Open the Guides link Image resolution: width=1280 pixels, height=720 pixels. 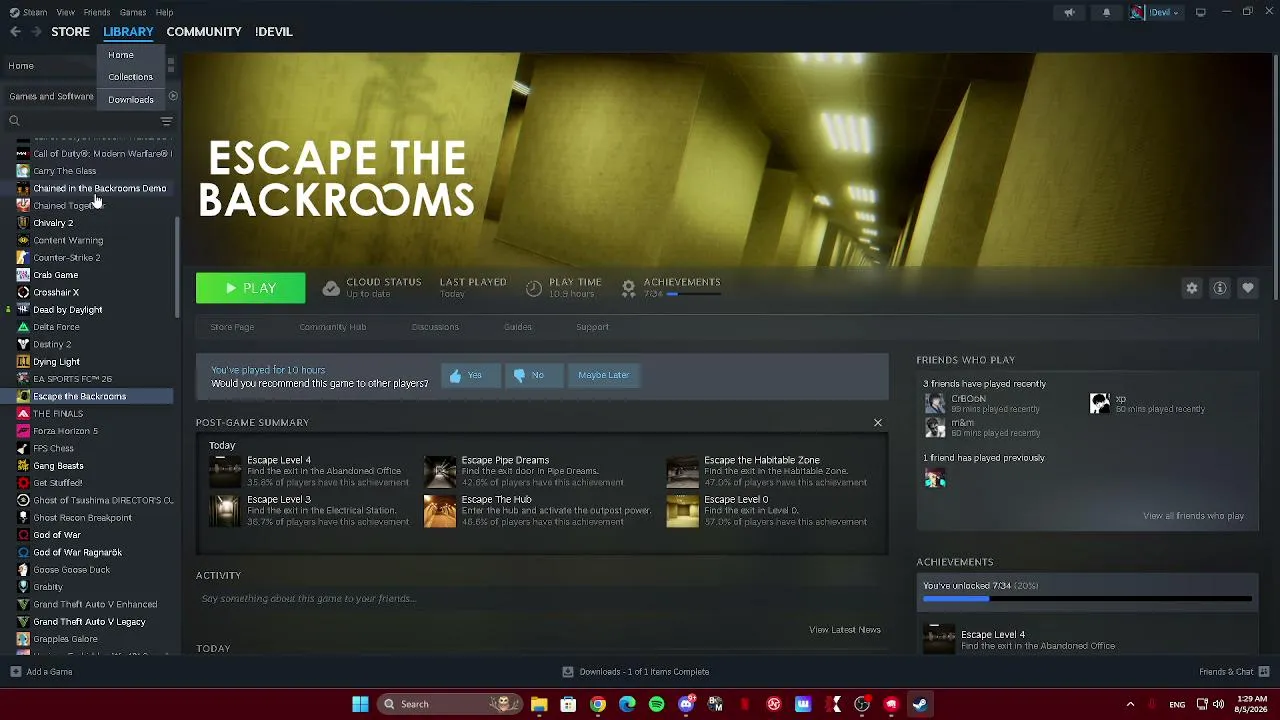coord(518,327)
